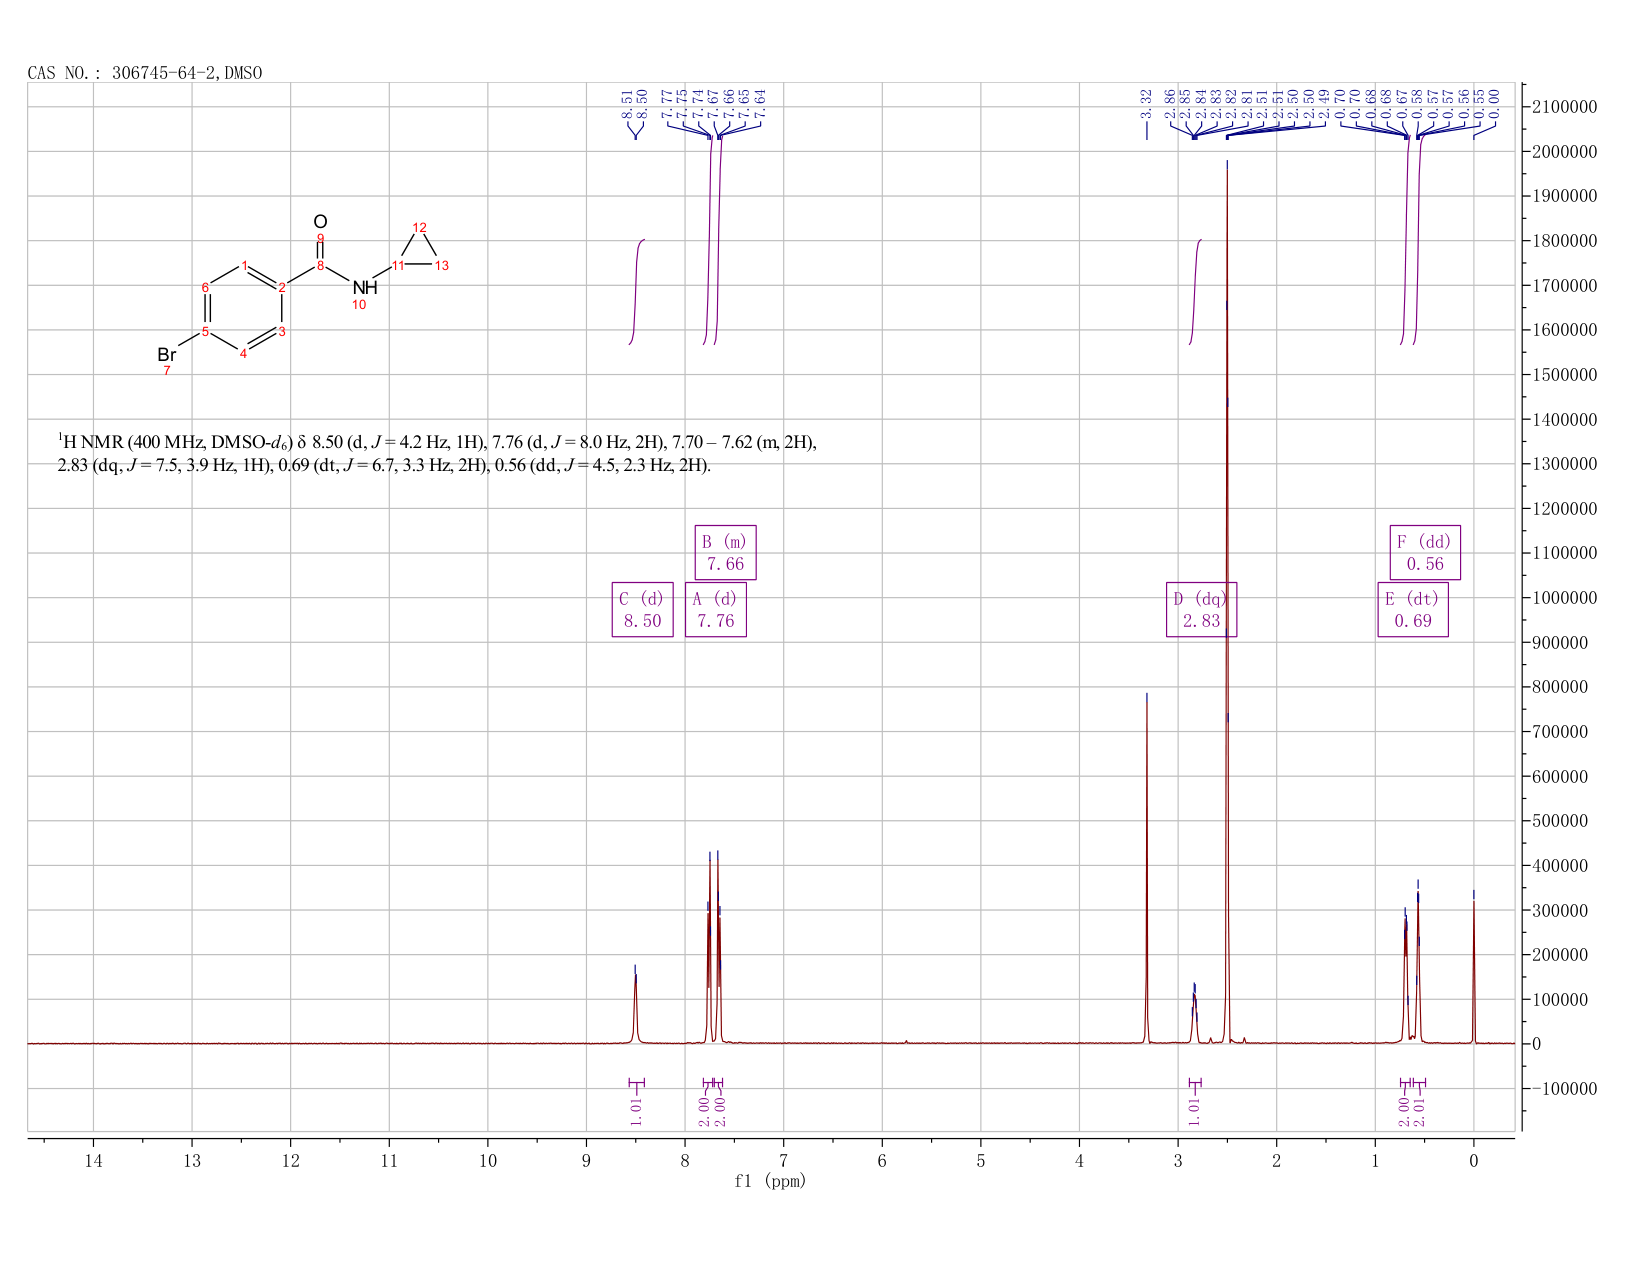
Task: Click the 1H NMR assignment text line
Action: 437,453
